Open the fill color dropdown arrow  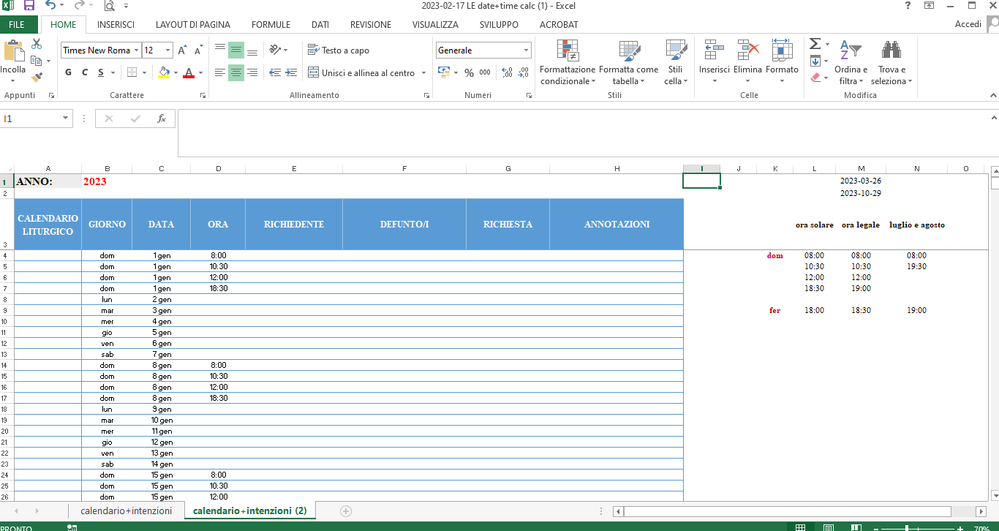(175, 73)
